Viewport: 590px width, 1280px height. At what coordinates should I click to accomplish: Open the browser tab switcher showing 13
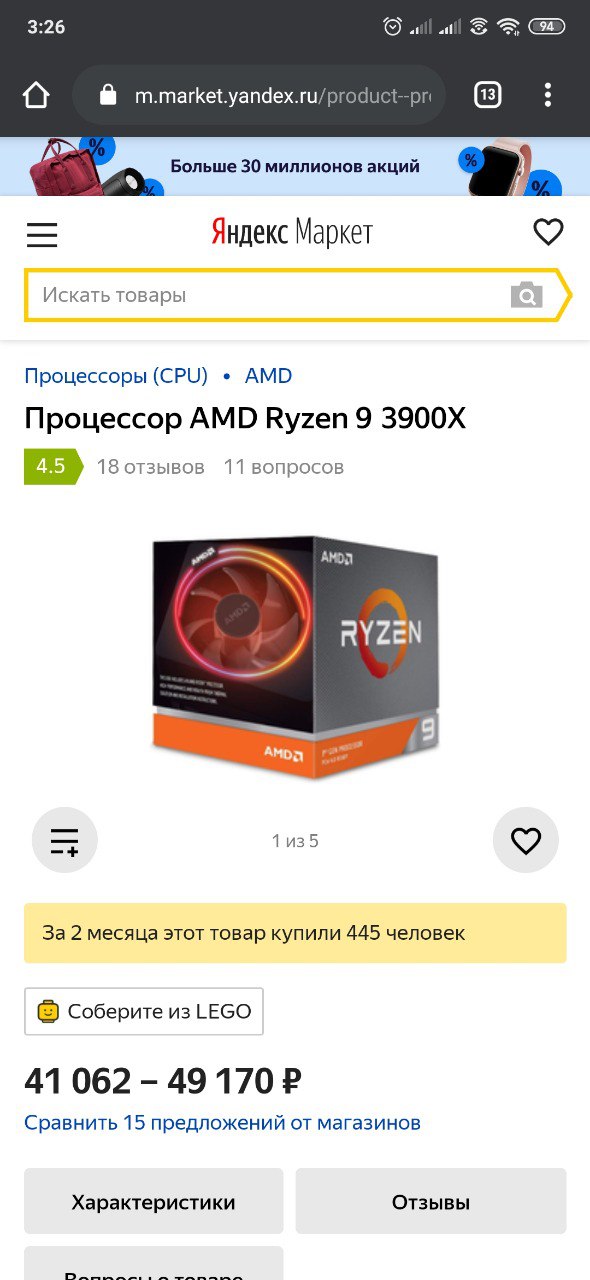[487, 95]
